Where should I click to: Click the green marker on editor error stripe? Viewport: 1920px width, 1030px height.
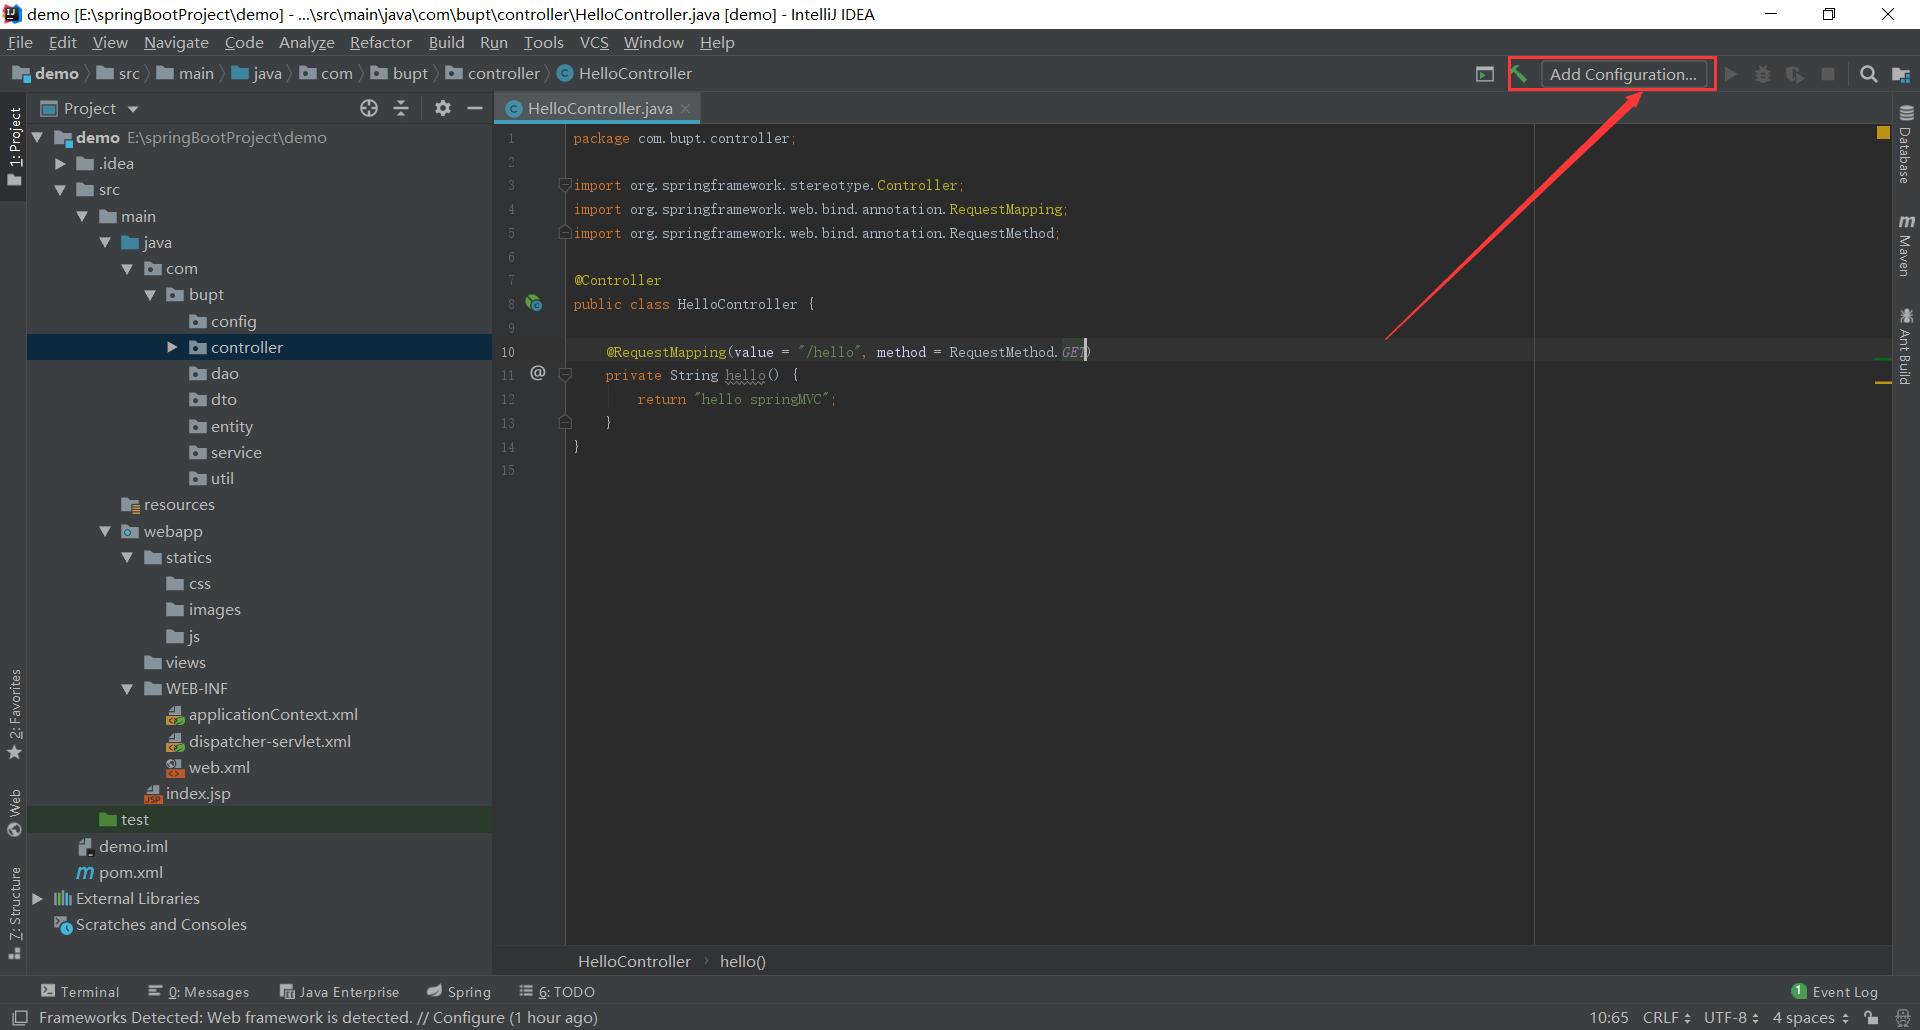[x=1883, y=358]
